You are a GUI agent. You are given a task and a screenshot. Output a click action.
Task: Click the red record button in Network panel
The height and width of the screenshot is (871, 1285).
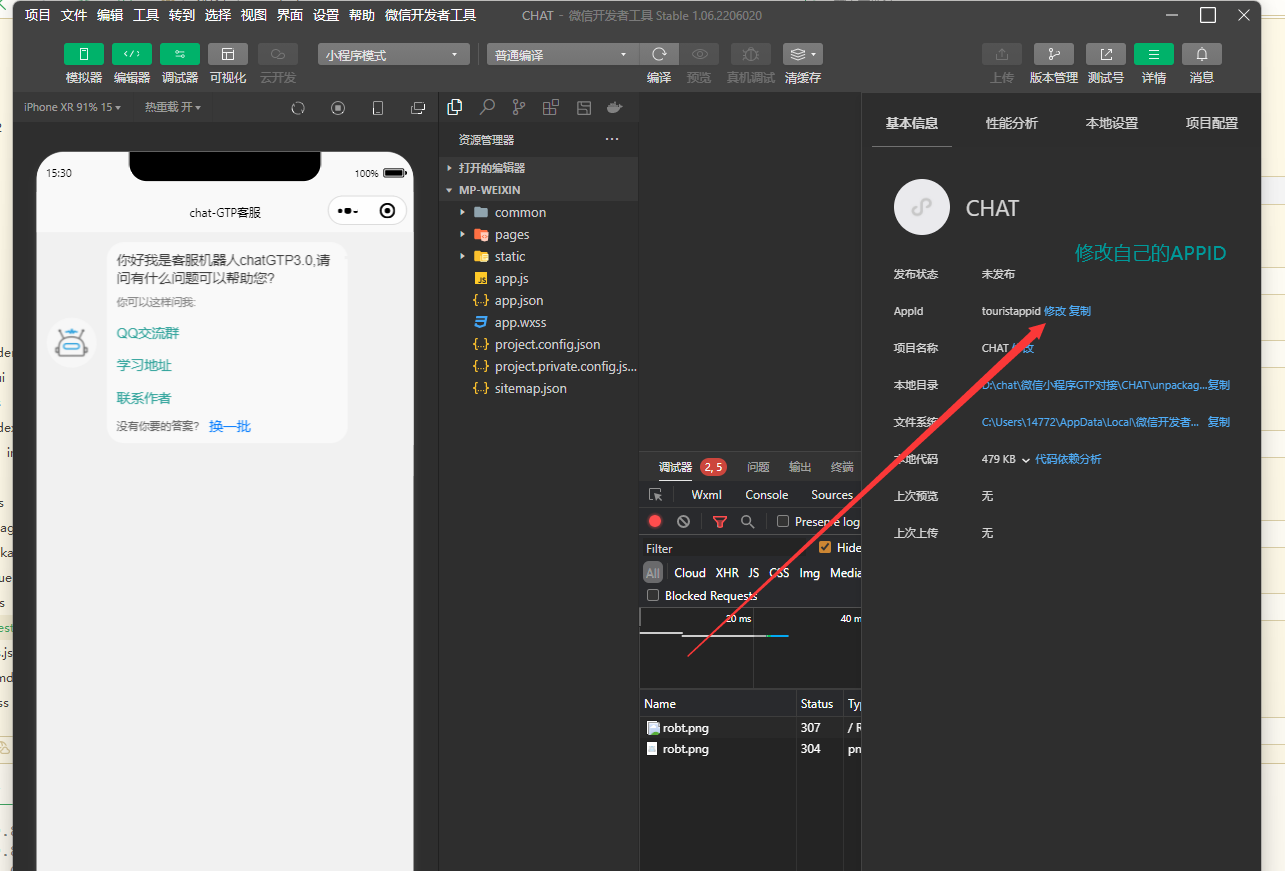point(655,521)
